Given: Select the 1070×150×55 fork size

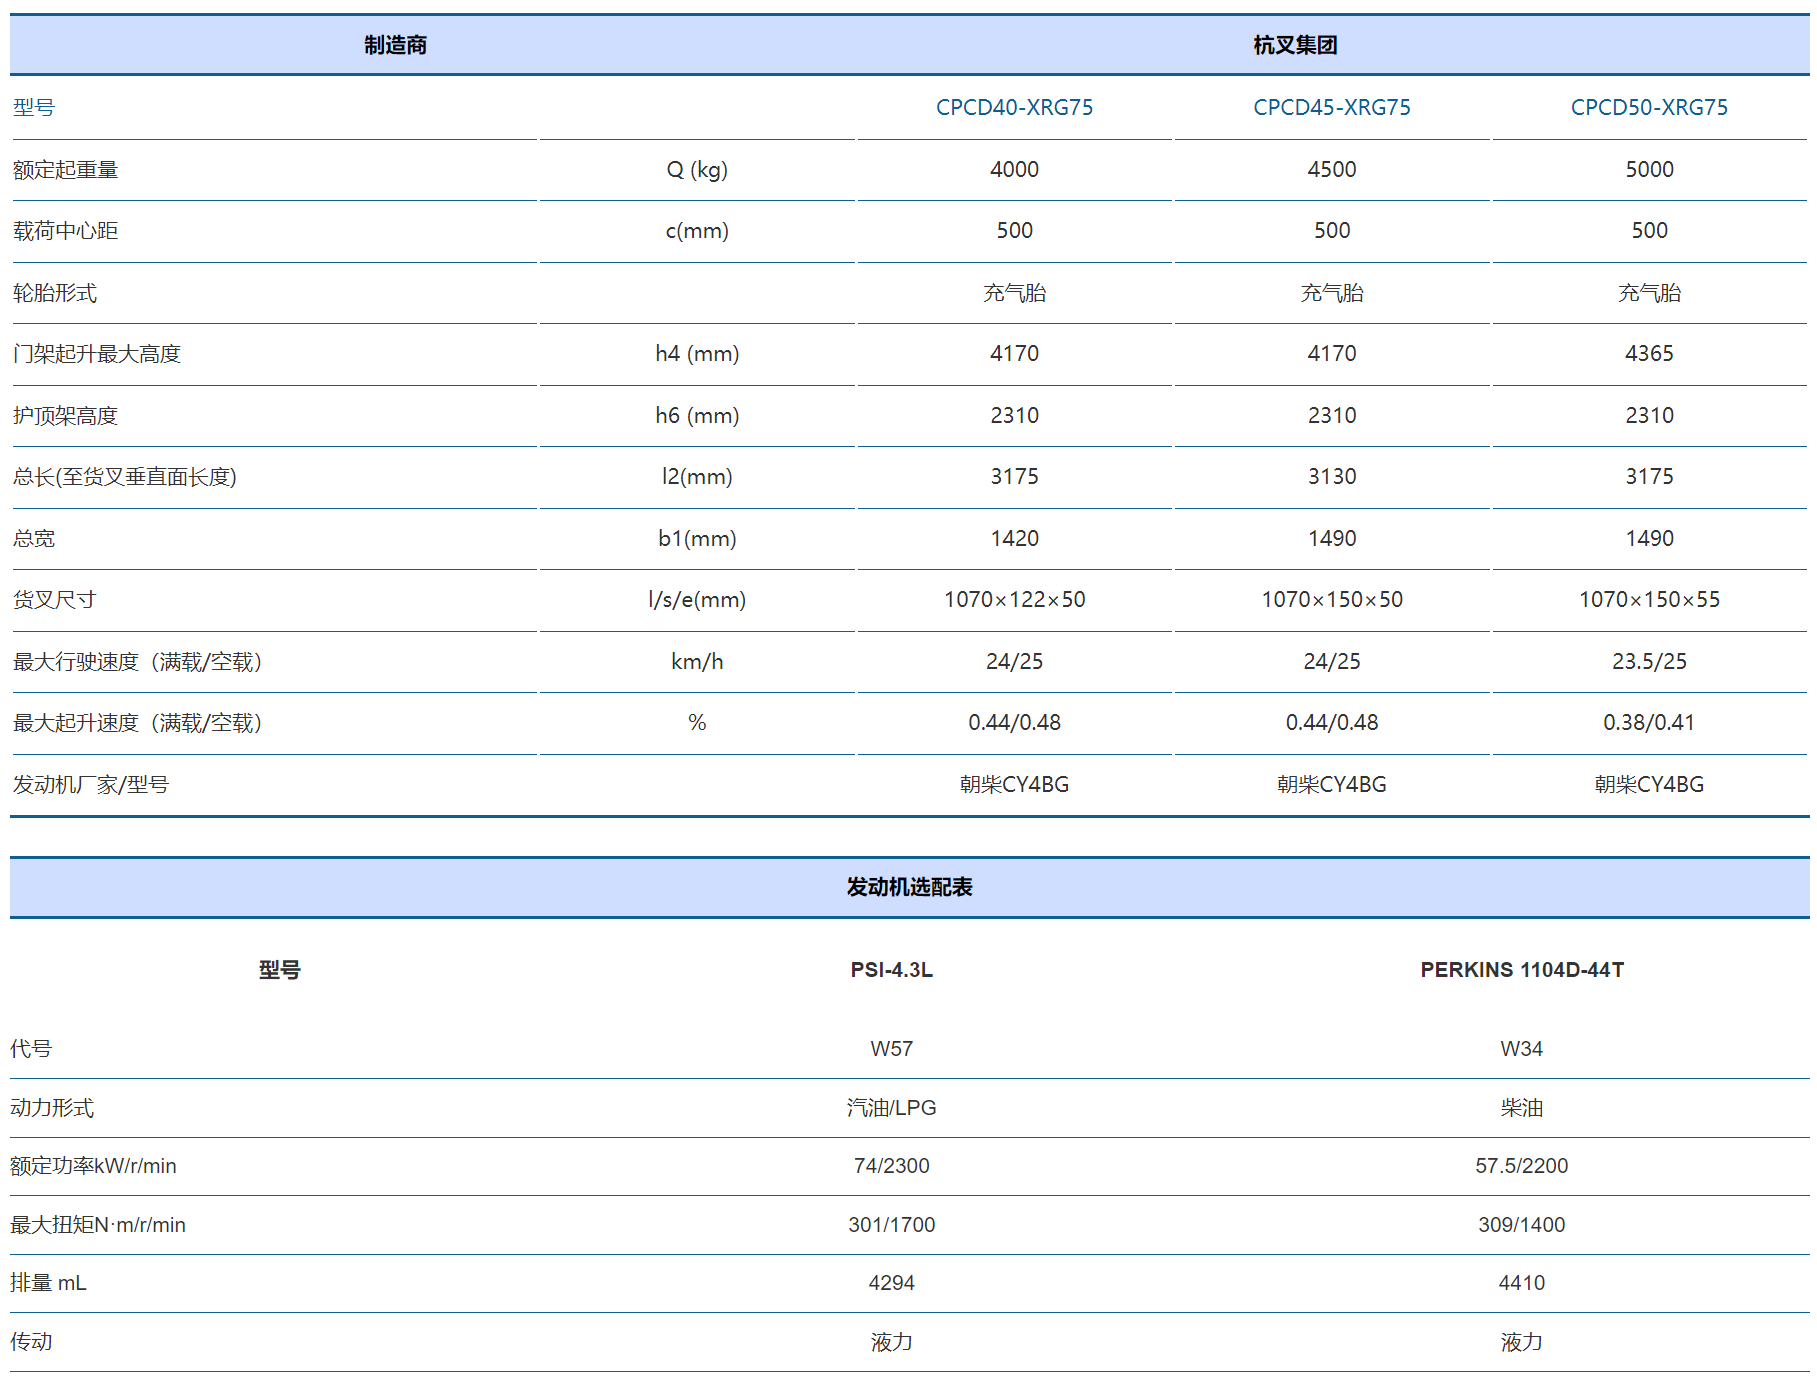Looking at the screenshot, I should coord(1649,600).
